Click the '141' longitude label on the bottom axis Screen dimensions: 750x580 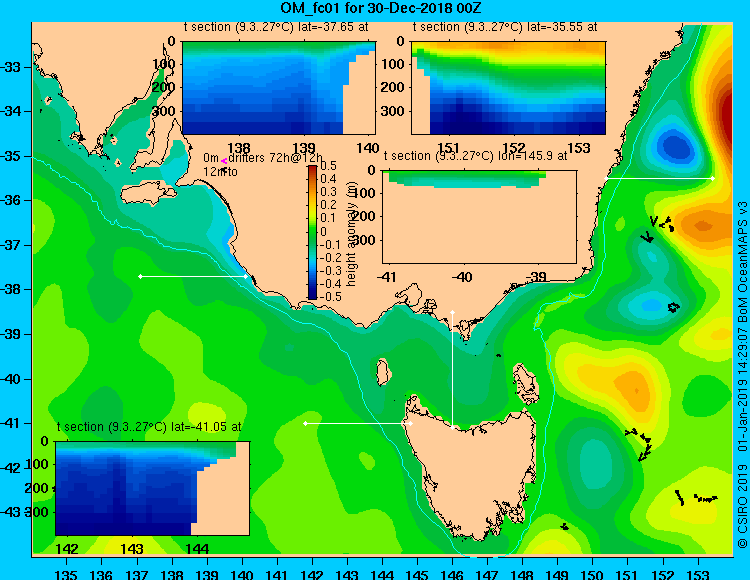(x=277, y=575)
